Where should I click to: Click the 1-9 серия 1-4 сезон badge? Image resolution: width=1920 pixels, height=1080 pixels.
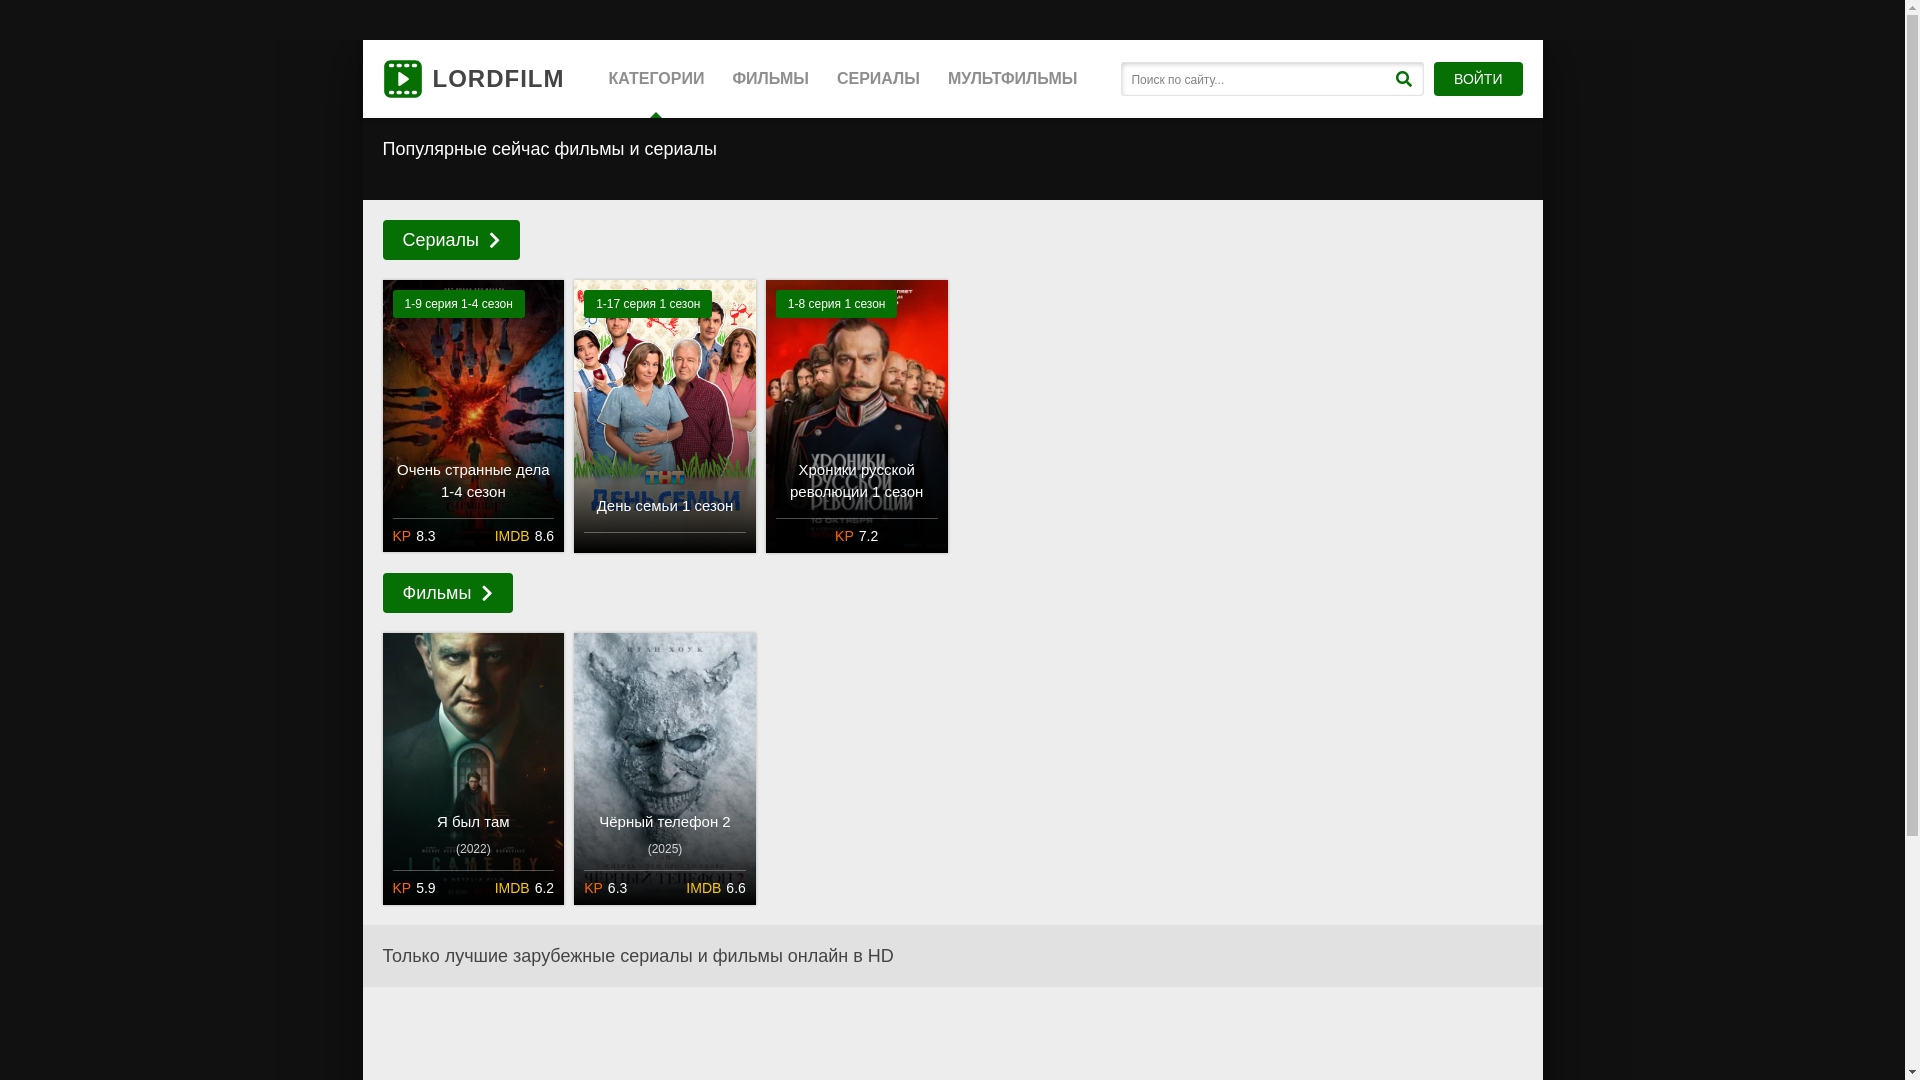click(458, 304)
